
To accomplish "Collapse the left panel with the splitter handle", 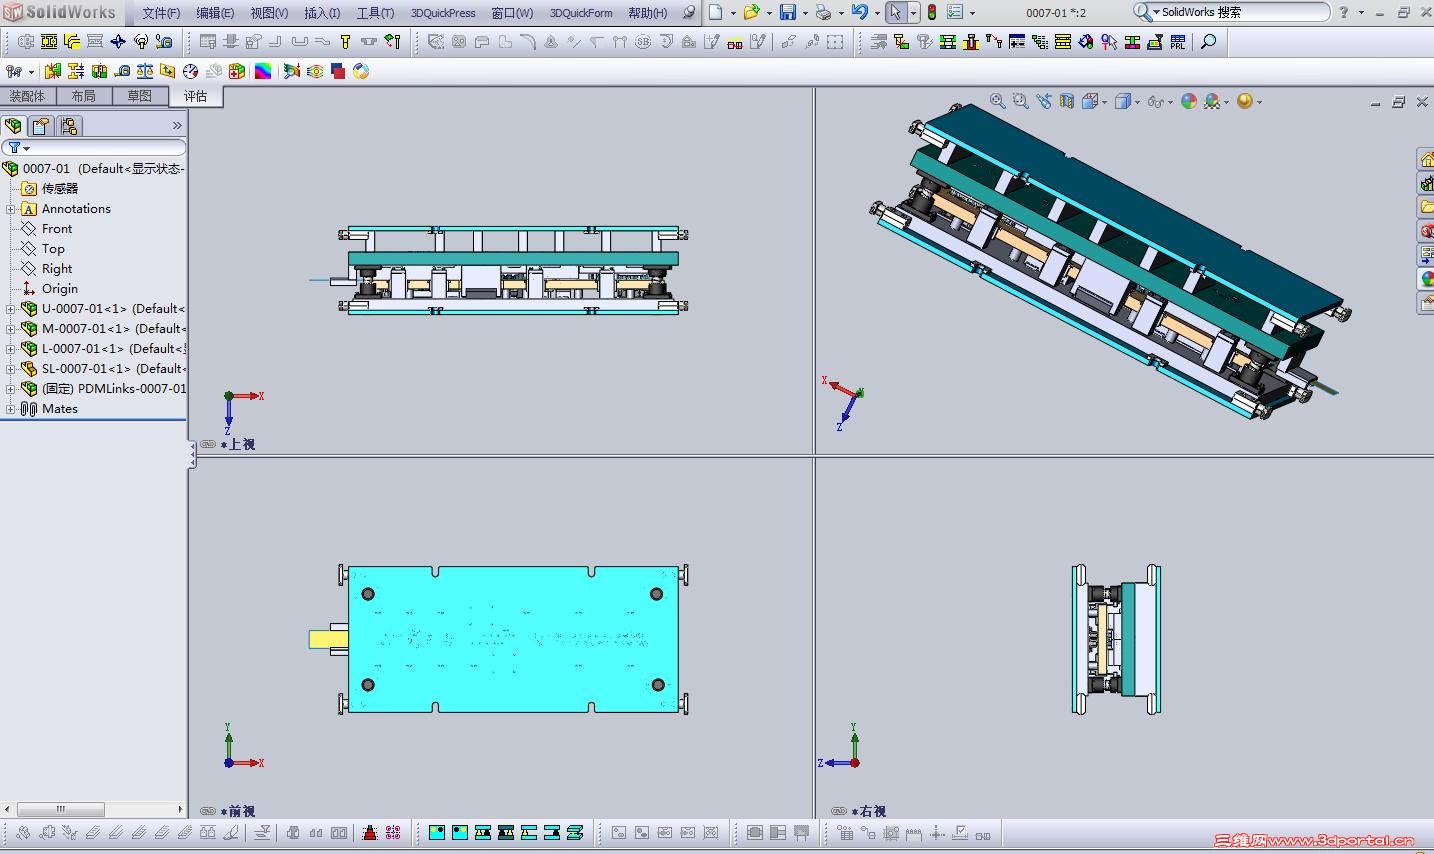I will (192, 455).
